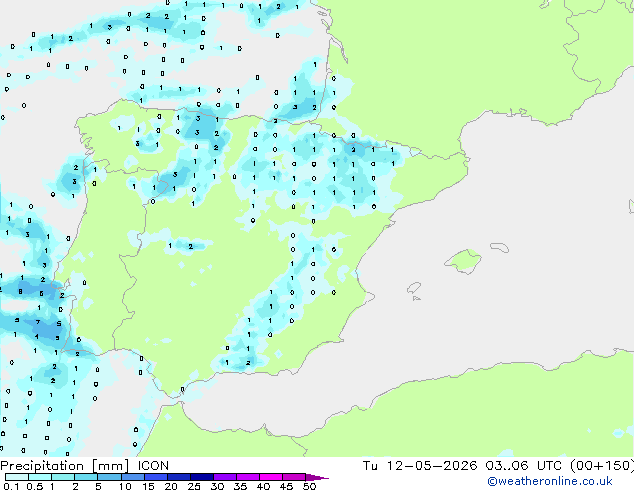Click the 0.1–0.5 mm legend color swatch
The width and height of the screenshot is (634, 490).
(x=17, y=477)
